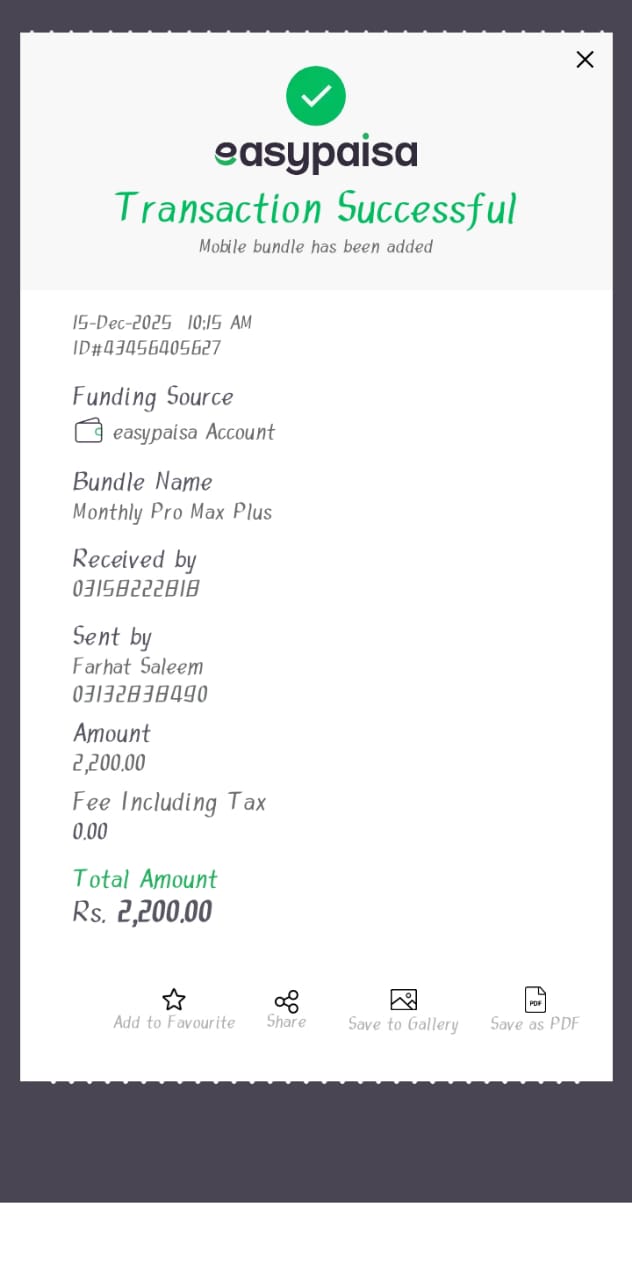Click the Save to Gallery picture icon
This screenshot has height=1280, width=632.
tap(403, 999)
